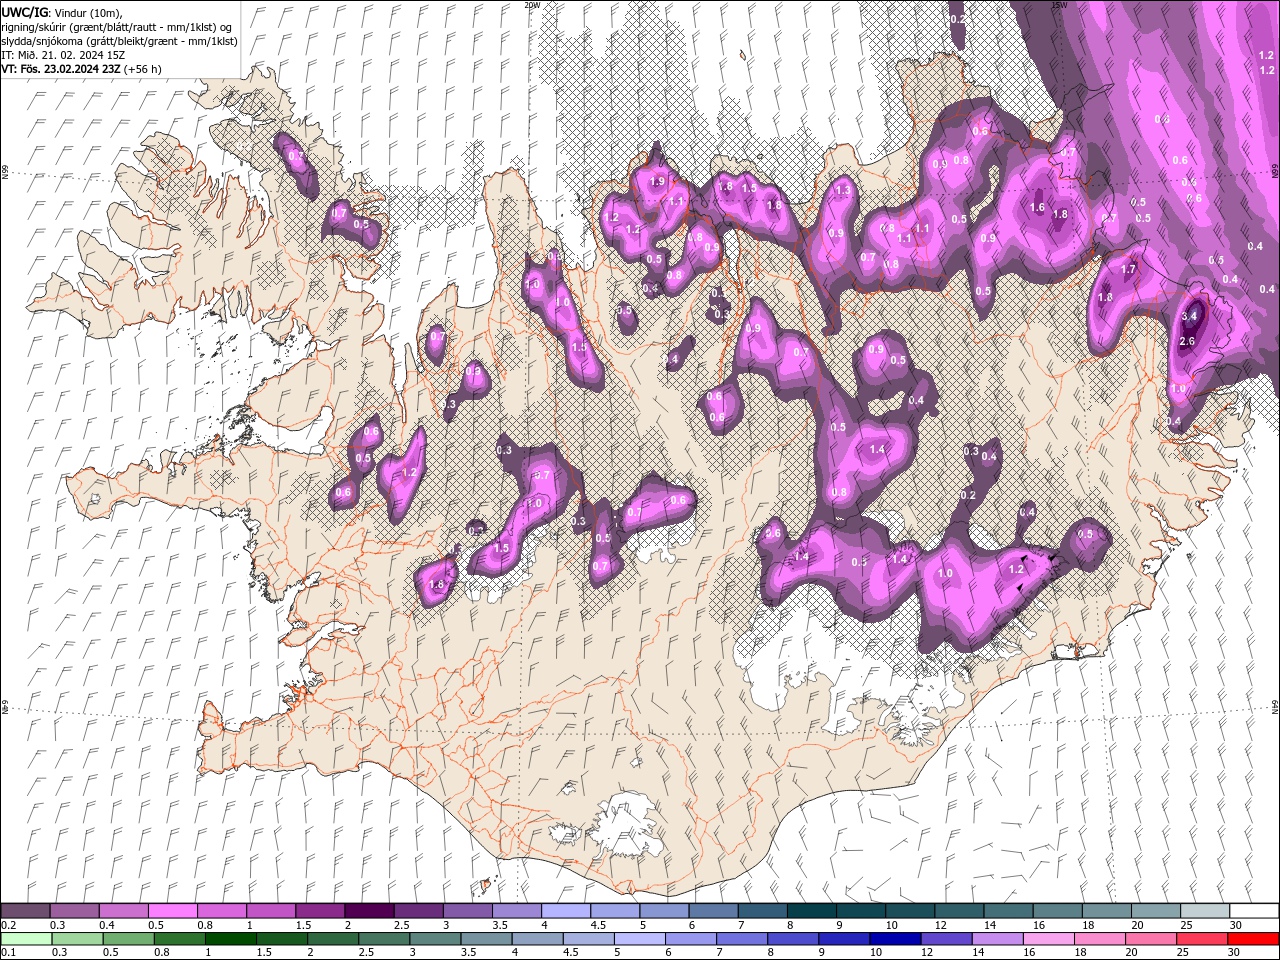Screen dimensions: 1280x960
Task: Select the dark teal swatch at 8 in the upper legend
Action: pos(811,911)
